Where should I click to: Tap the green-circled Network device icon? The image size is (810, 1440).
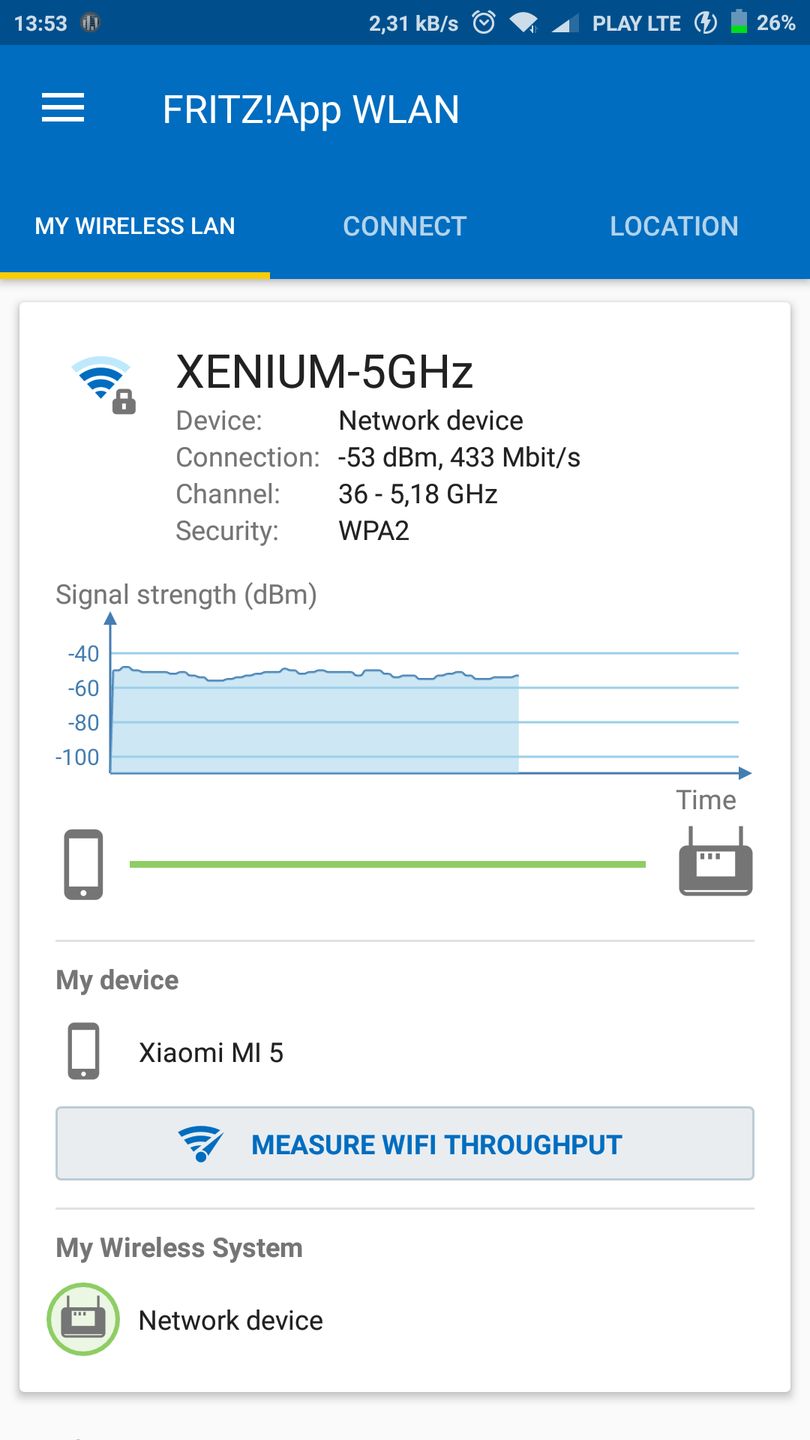(83, 1319)
